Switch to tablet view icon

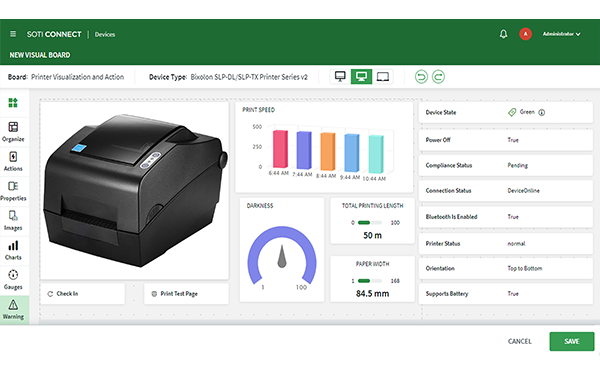pyautogui.click(x=383, y=77)
